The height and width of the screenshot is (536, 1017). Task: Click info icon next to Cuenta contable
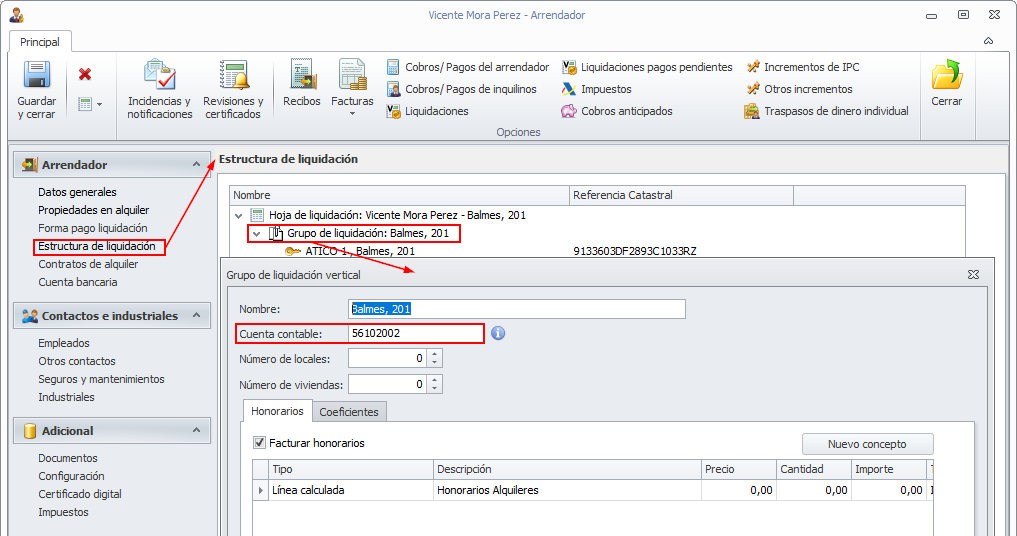coord(497,333)
